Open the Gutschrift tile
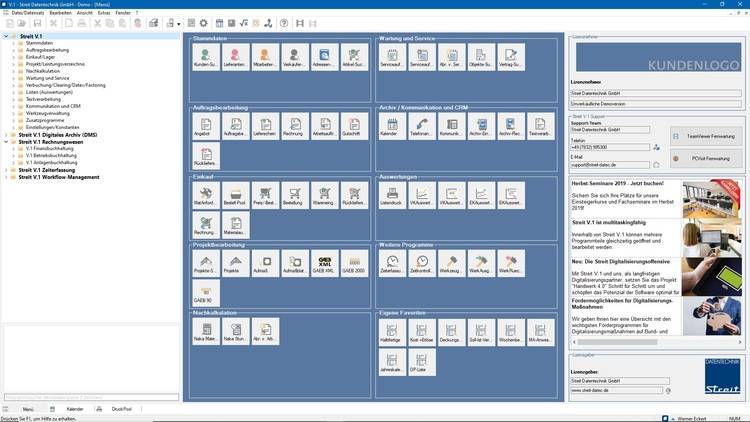The height and width of the screenshot is (422, 750). (x=353, y=127)
